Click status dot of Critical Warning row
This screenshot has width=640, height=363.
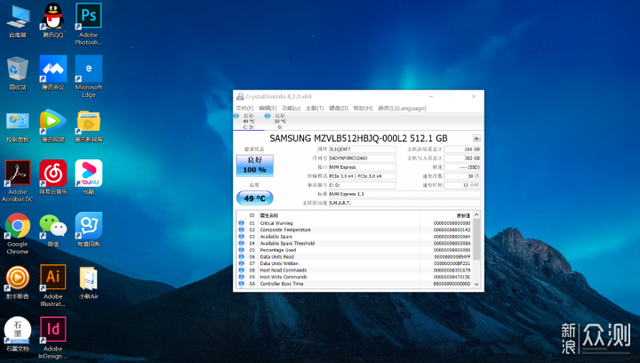[242, 223]
